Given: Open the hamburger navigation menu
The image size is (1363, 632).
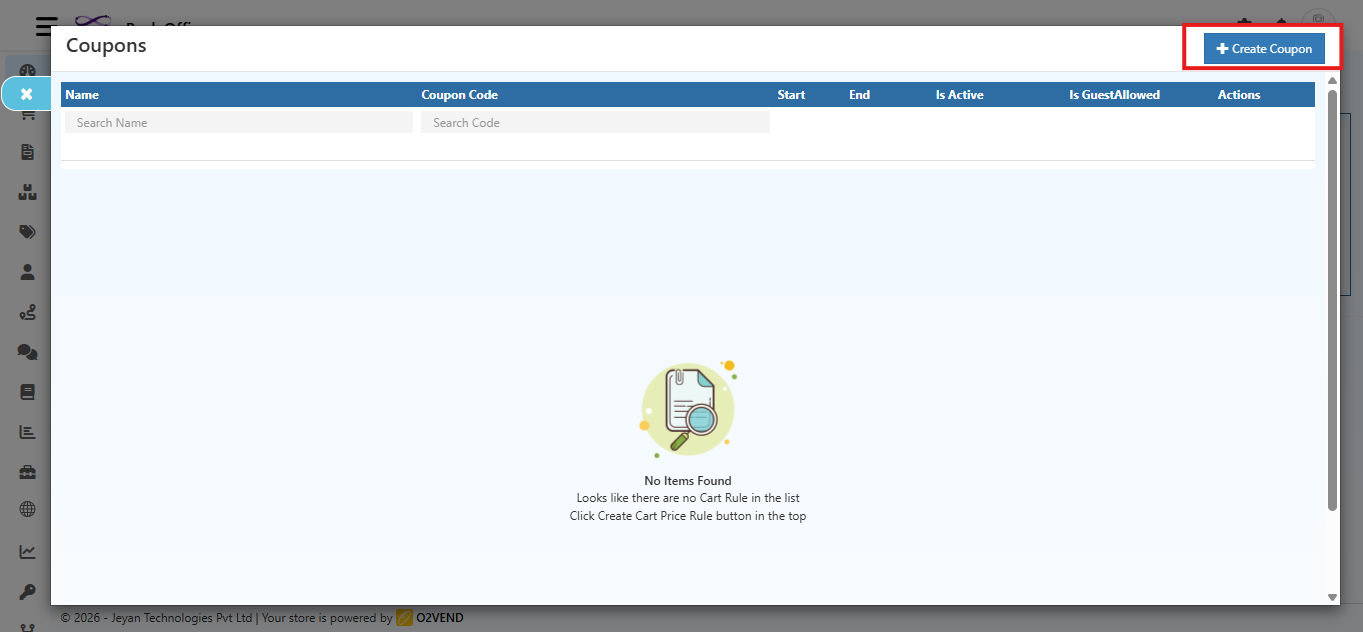Looking at the screenshot, I should 45,26.
